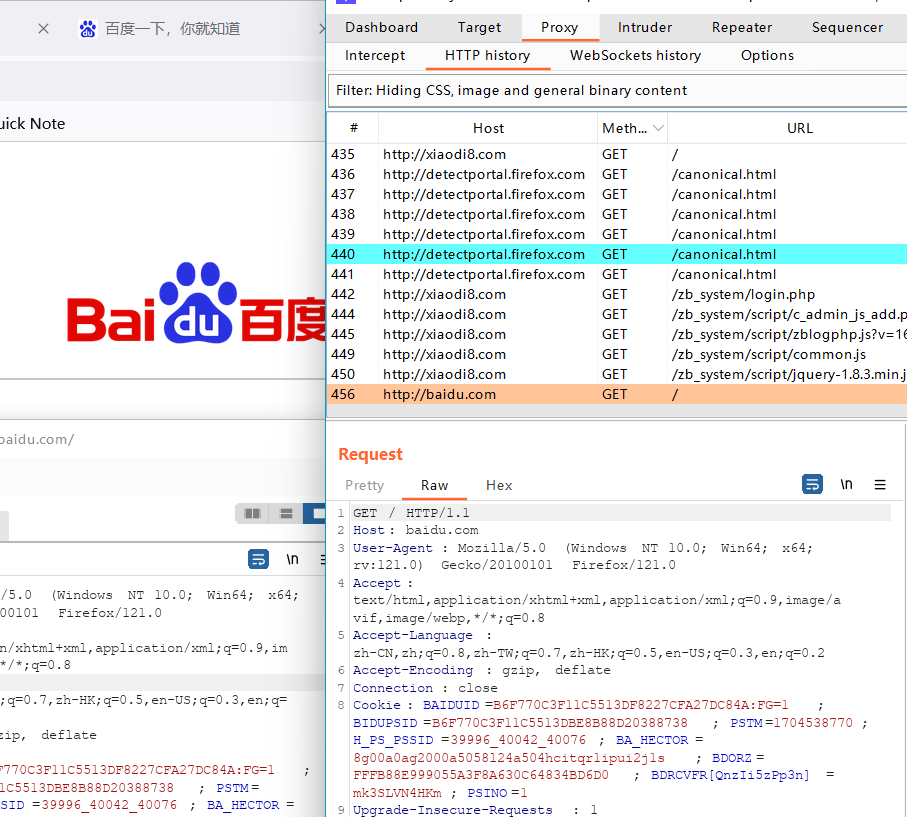Image resolution: width=907 pixels, height=817 pixels.
Task: Select history row number 439
Action: pos(617,234)
